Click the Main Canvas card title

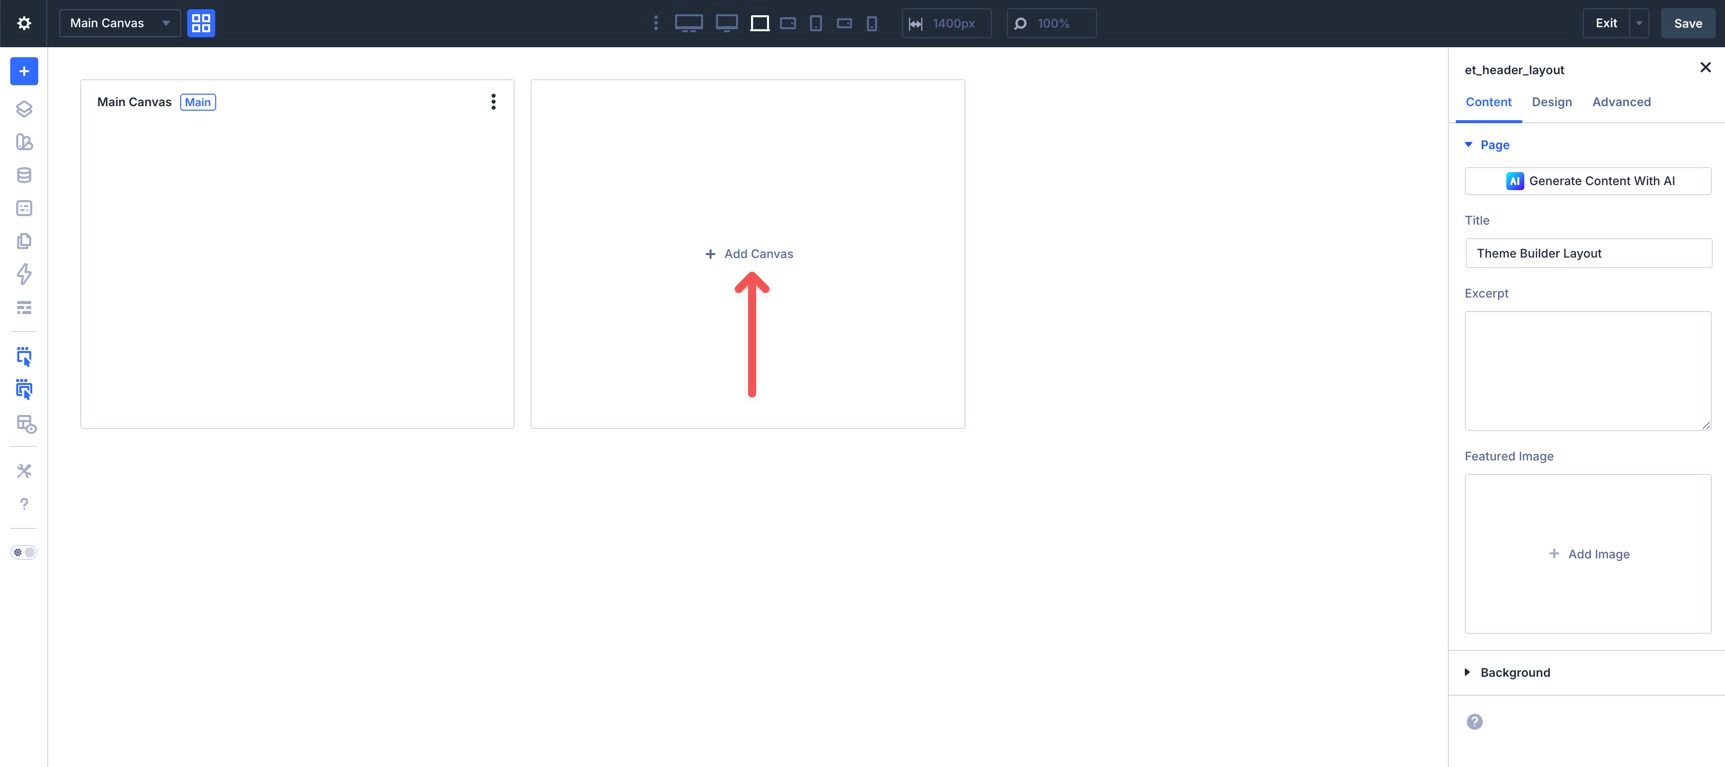[x=134, y=102]
